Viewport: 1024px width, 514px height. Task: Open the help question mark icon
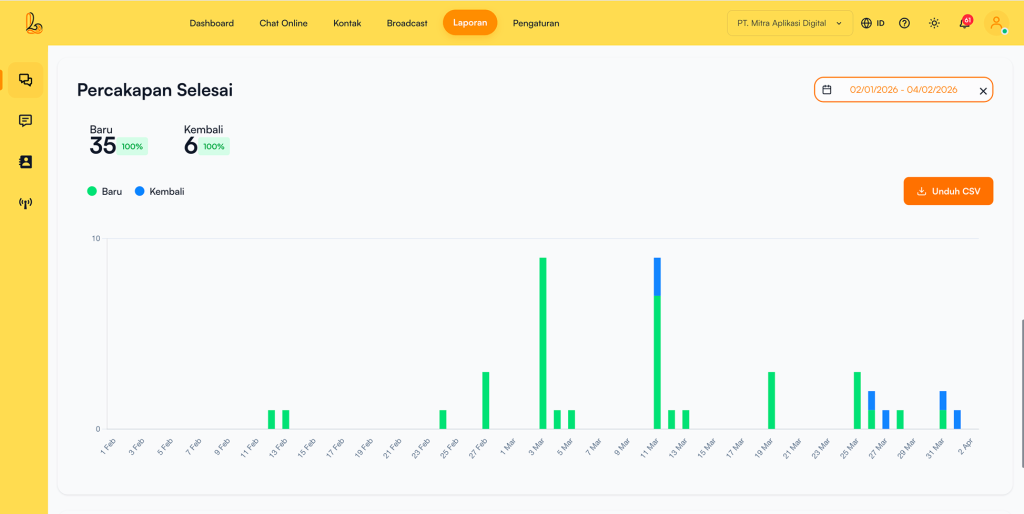[904, 23]
